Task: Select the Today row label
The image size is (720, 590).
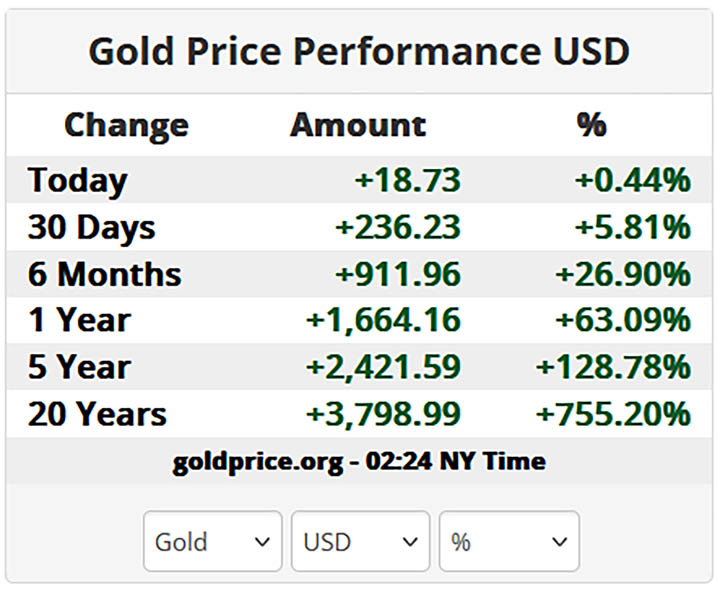Action: pyautogui.click(x=77, y=181)
